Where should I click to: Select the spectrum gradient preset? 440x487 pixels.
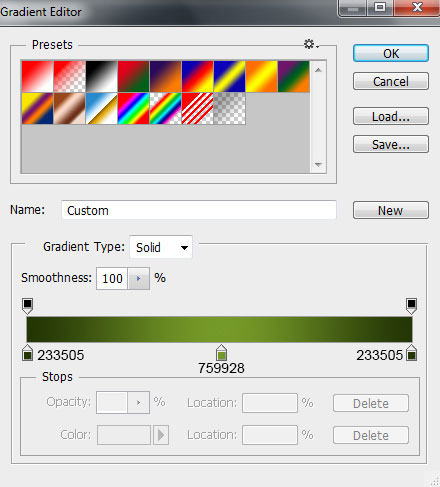(133, 108)
